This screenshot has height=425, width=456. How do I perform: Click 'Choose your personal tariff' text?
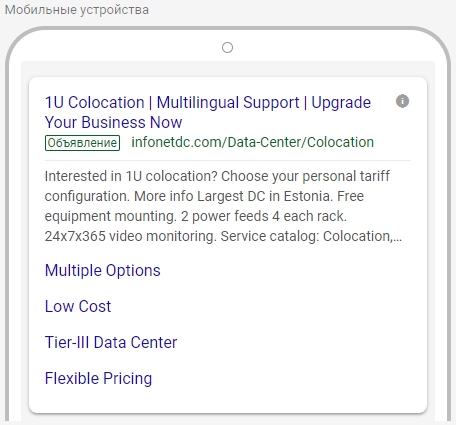tap(305, 176)
